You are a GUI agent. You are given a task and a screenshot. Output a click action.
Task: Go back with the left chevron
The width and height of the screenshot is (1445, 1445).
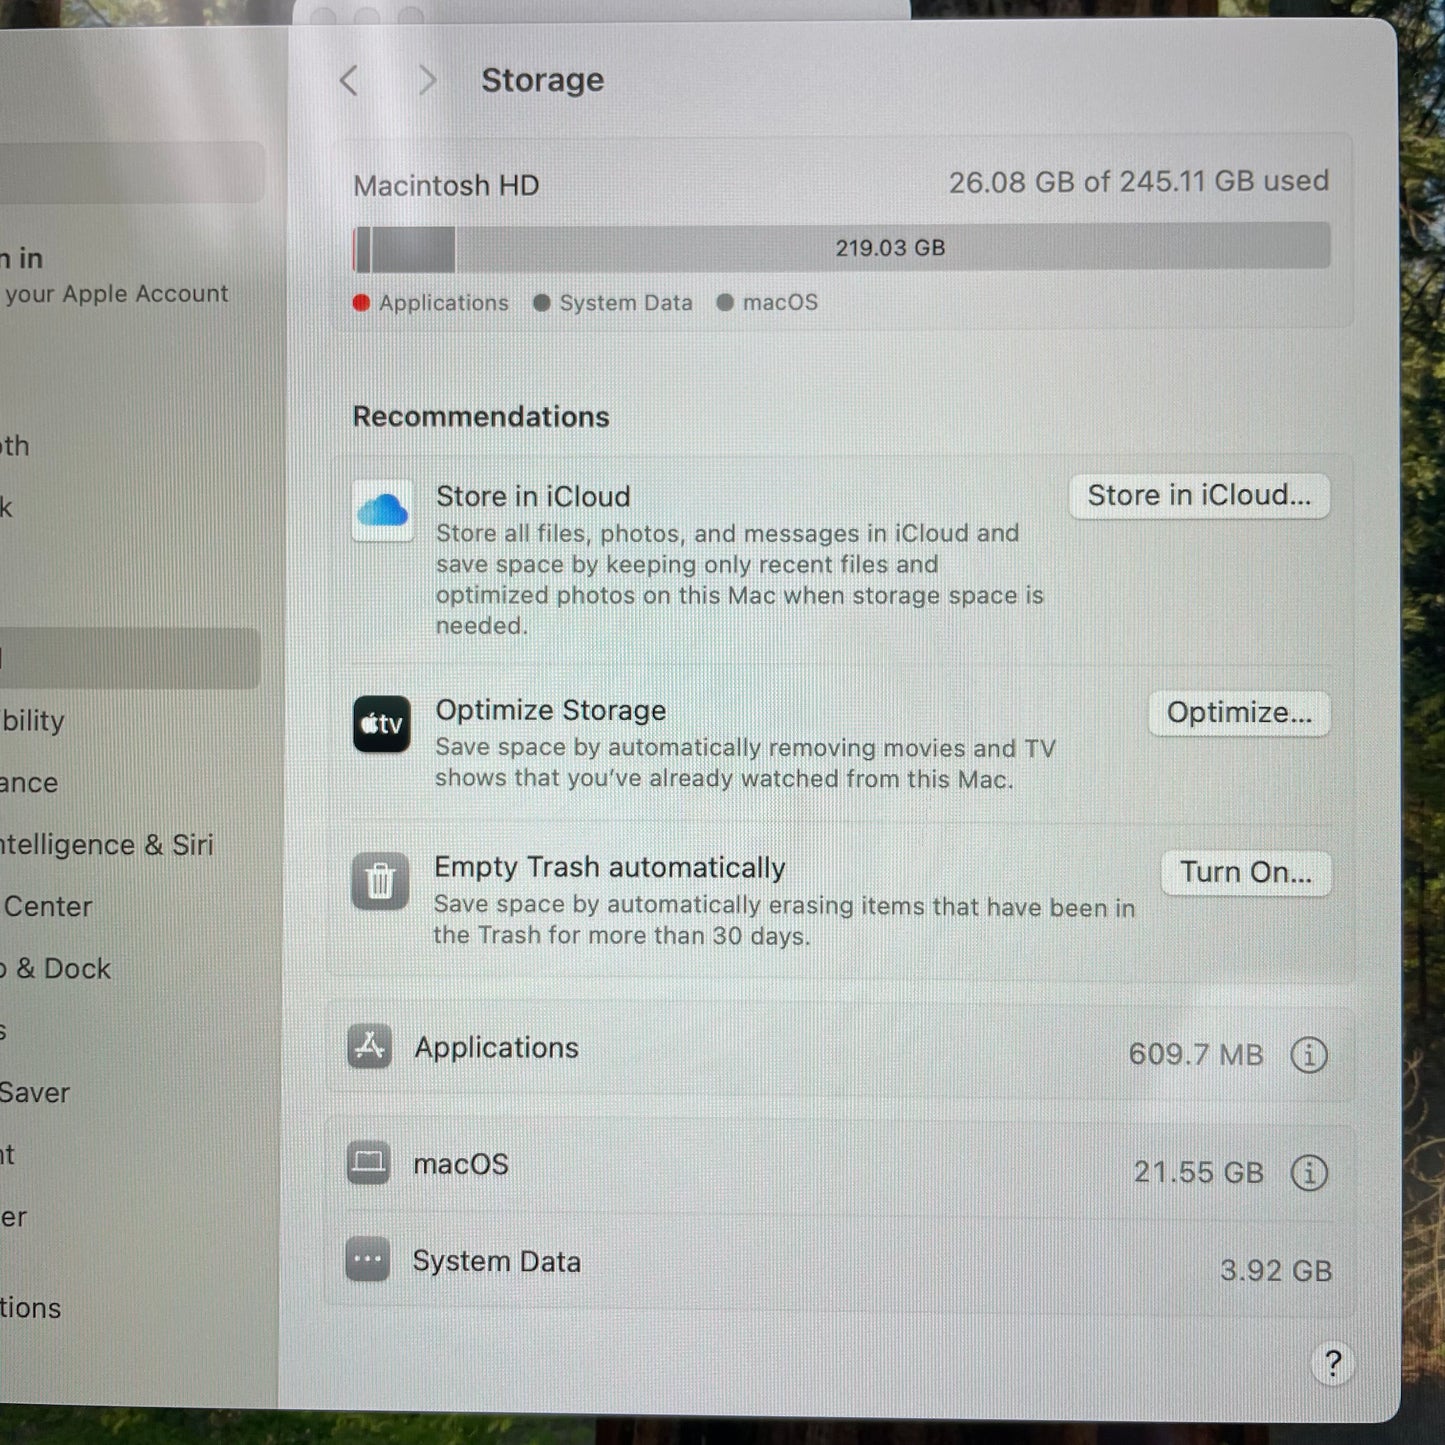349,81
